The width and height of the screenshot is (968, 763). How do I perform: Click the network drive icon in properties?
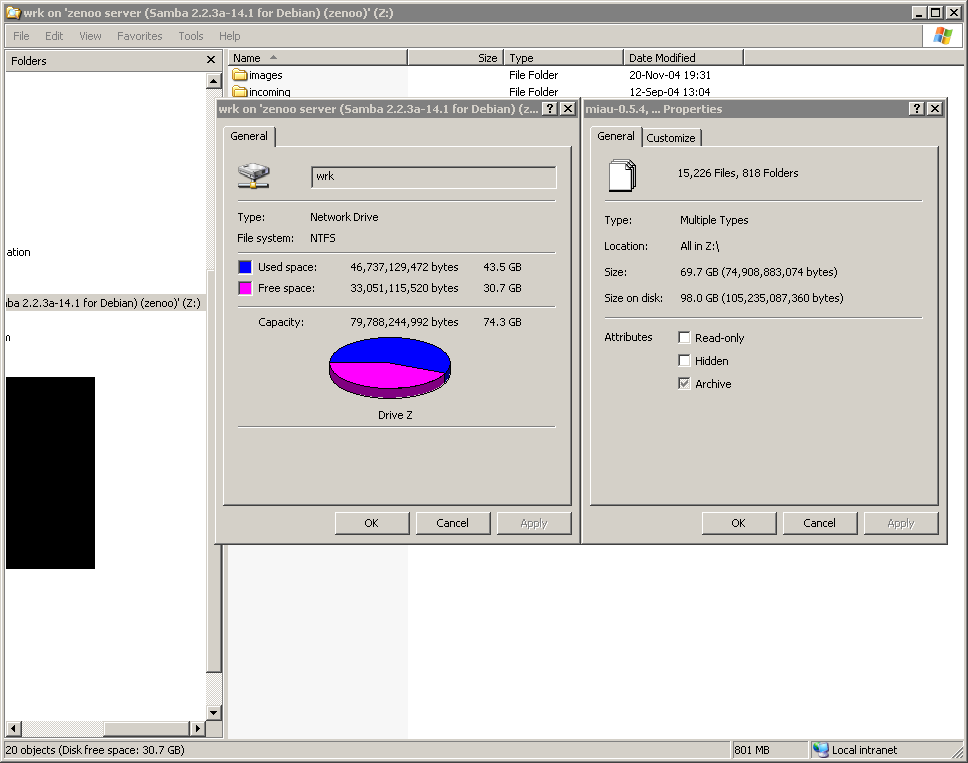tap(253, 177)
